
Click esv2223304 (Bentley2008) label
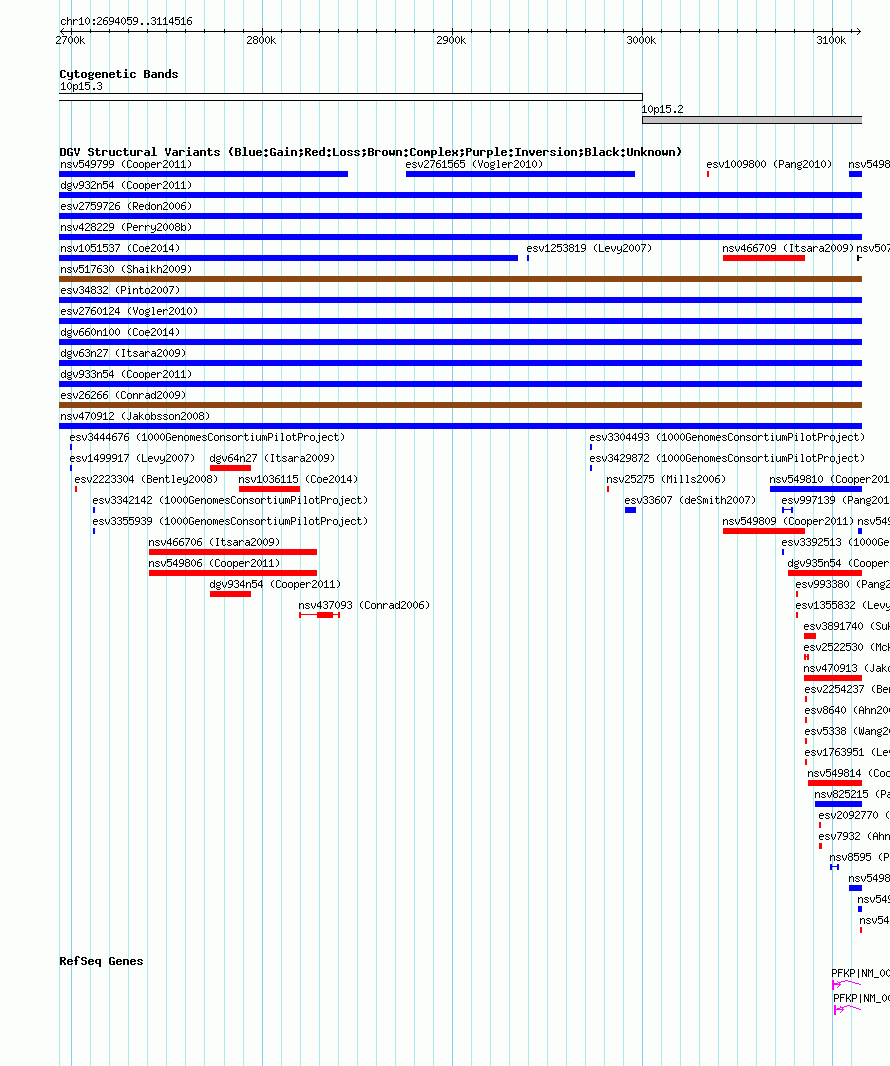coord(146,479)
